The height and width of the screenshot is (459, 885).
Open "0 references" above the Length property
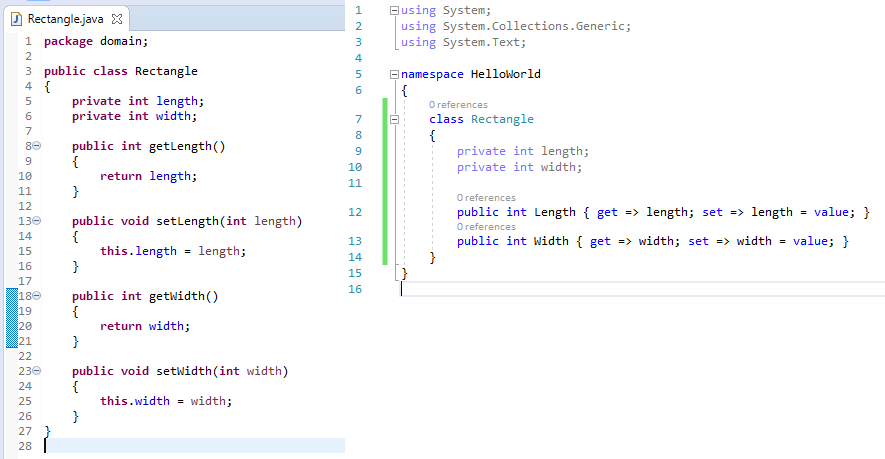point(485,198)
